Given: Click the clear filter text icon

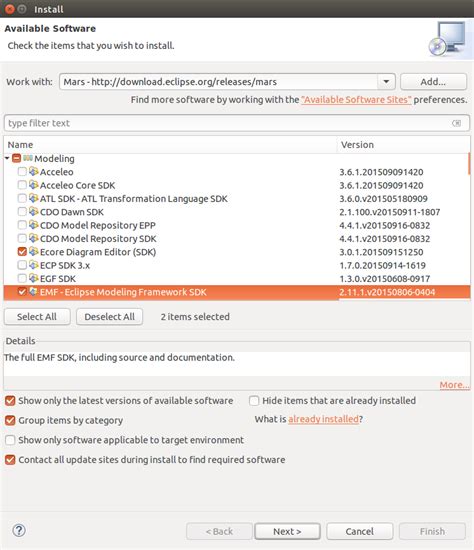Looking at the screenshot, I should (x=456, y=123).
